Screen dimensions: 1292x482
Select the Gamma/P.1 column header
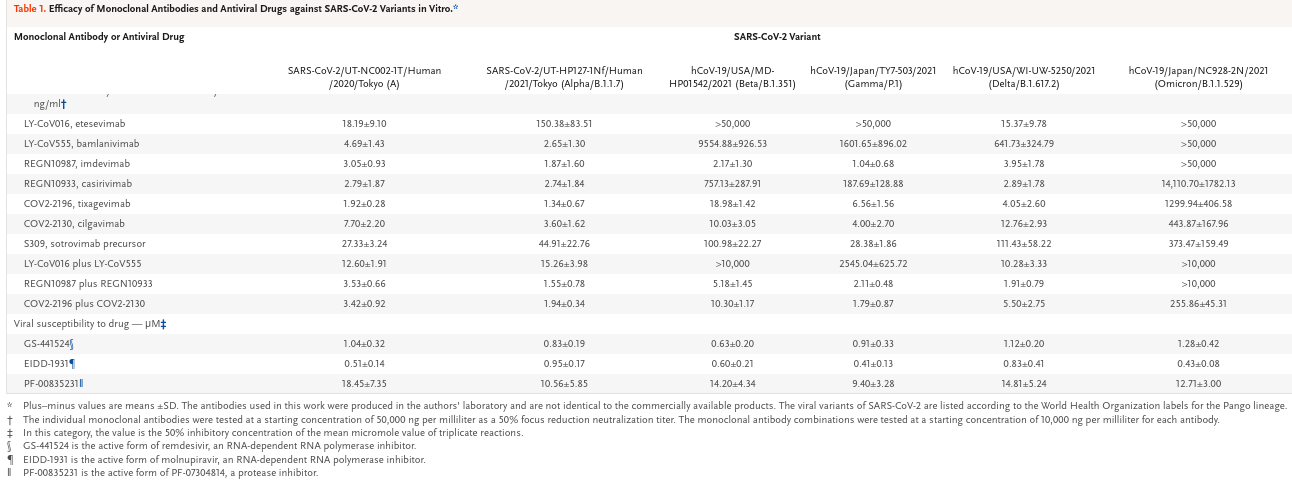[x=873, y=77]
